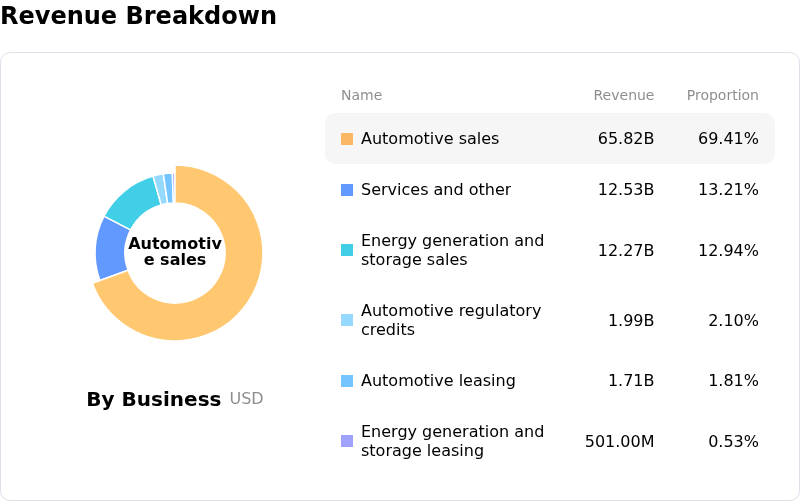Click the Name column header
This screenshot has height=501, width=800.
pos(361,96)
